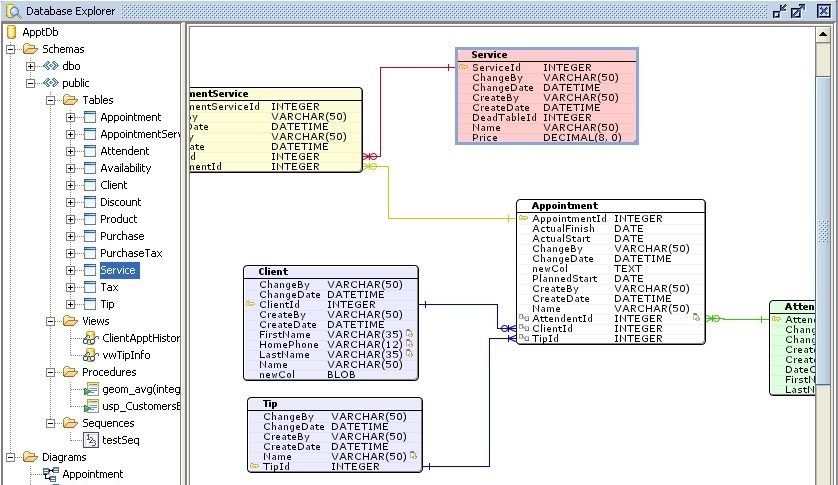Click the AppointmentId primary key icon
838x485 pixels.
pos(524,218)
